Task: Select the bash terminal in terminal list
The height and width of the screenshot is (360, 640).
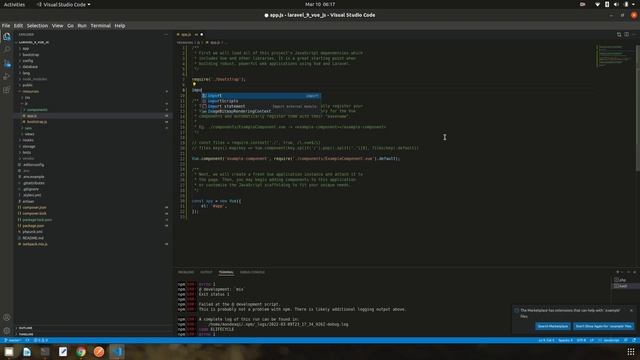Action: (624, 286)
